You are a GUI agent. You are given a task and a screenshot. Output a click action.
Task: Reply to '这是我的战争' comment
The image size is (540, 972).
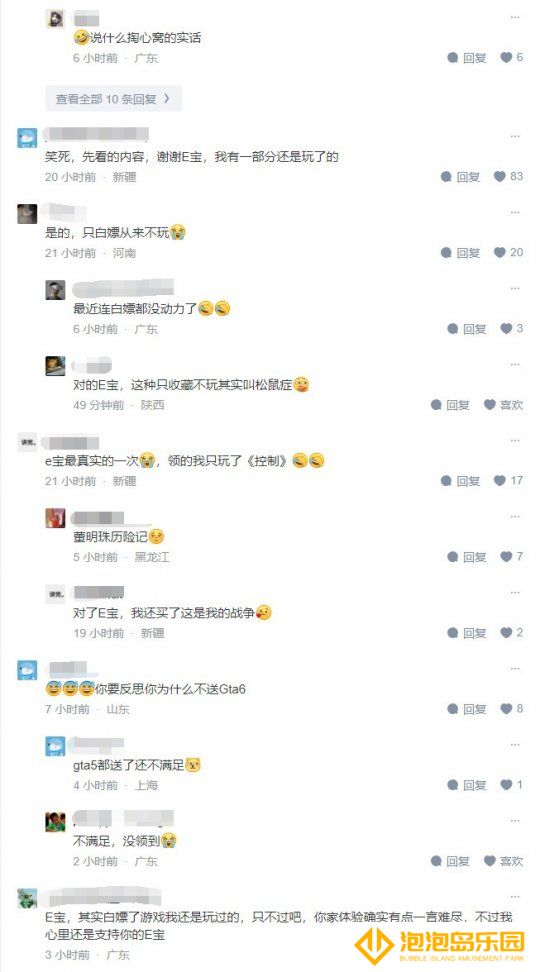(467, 633)
